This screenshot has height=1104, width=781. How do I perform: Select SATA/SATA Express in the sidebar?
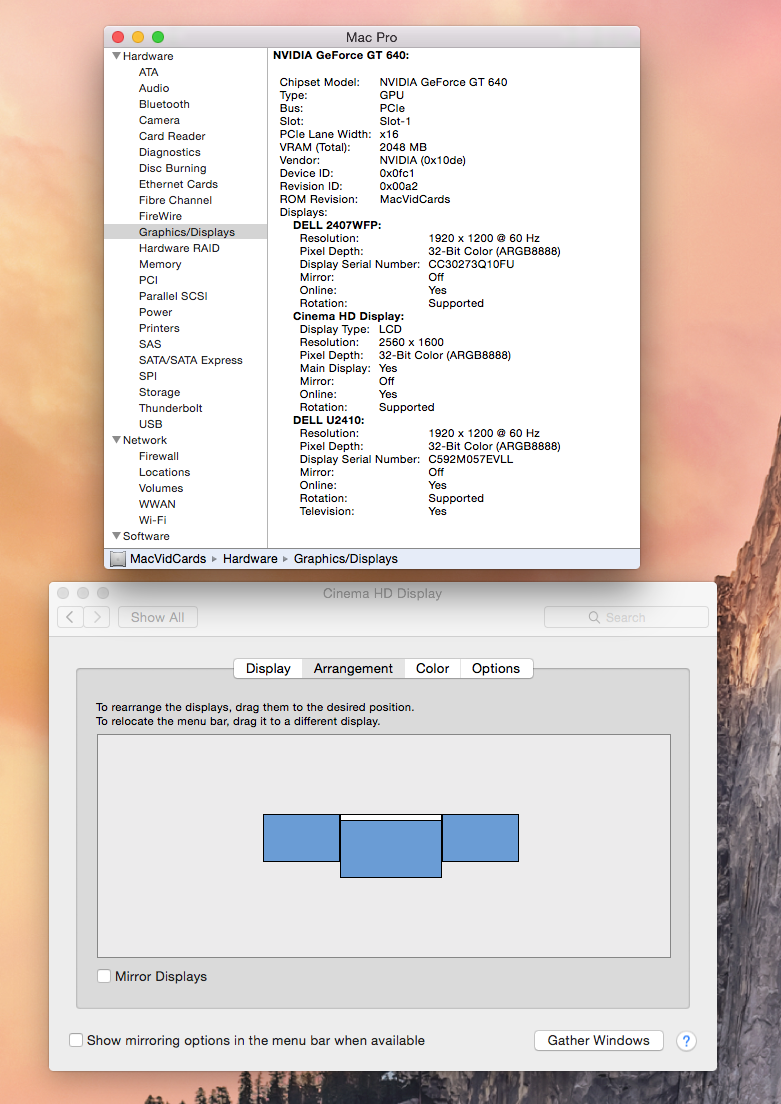191,360
